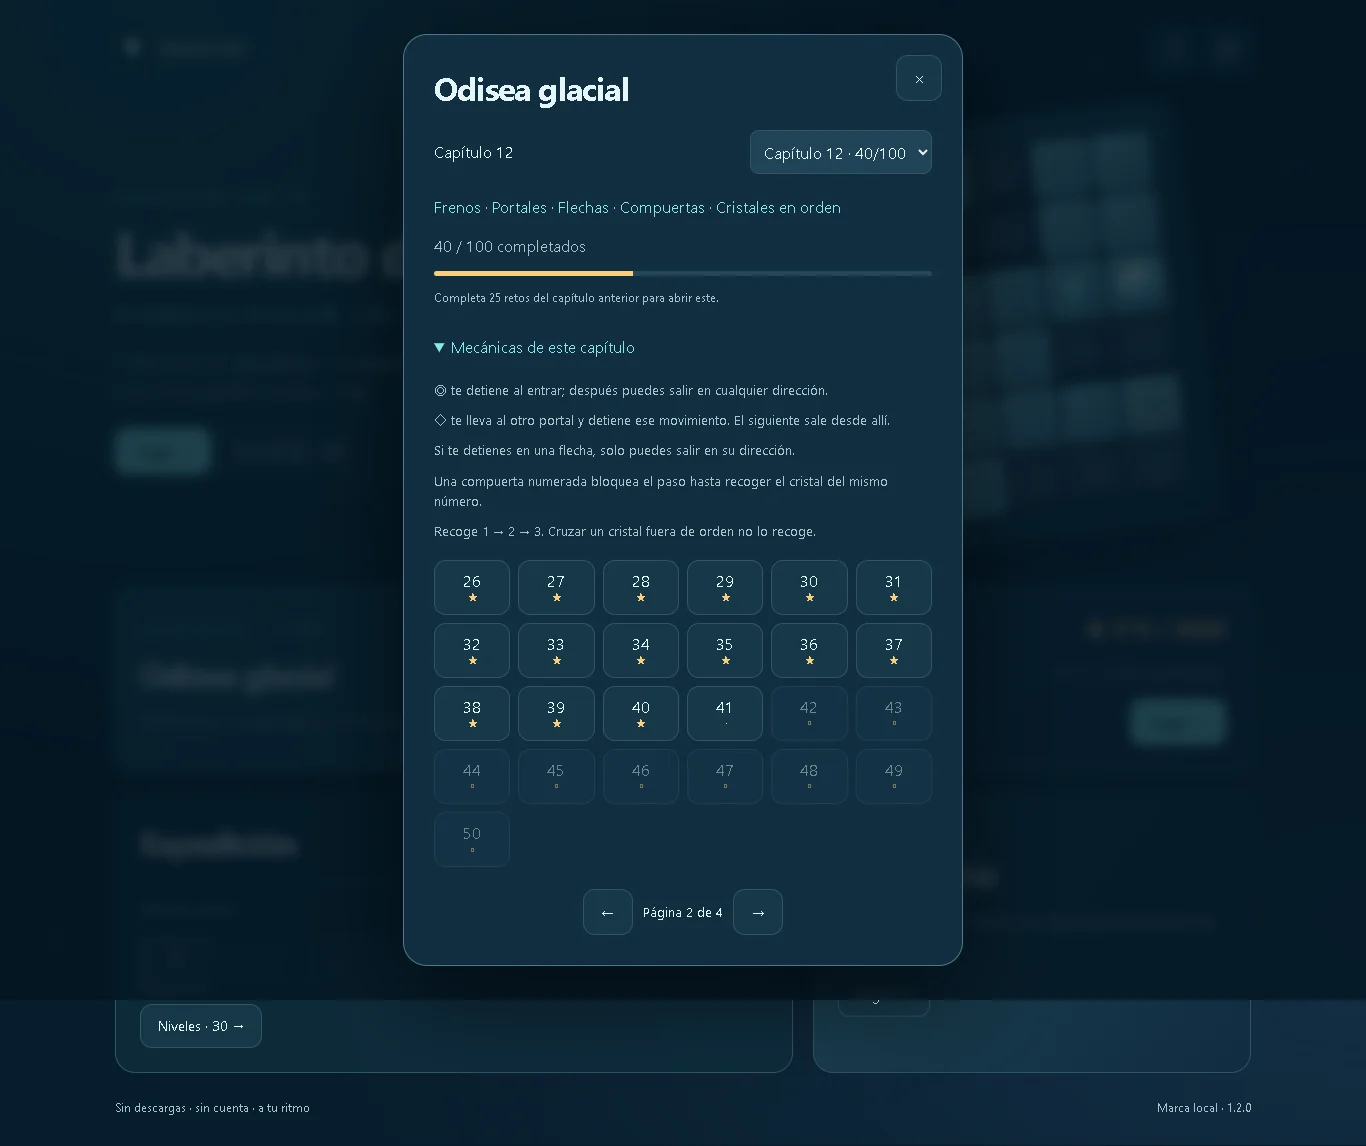Select level 26

coord(472,588)
